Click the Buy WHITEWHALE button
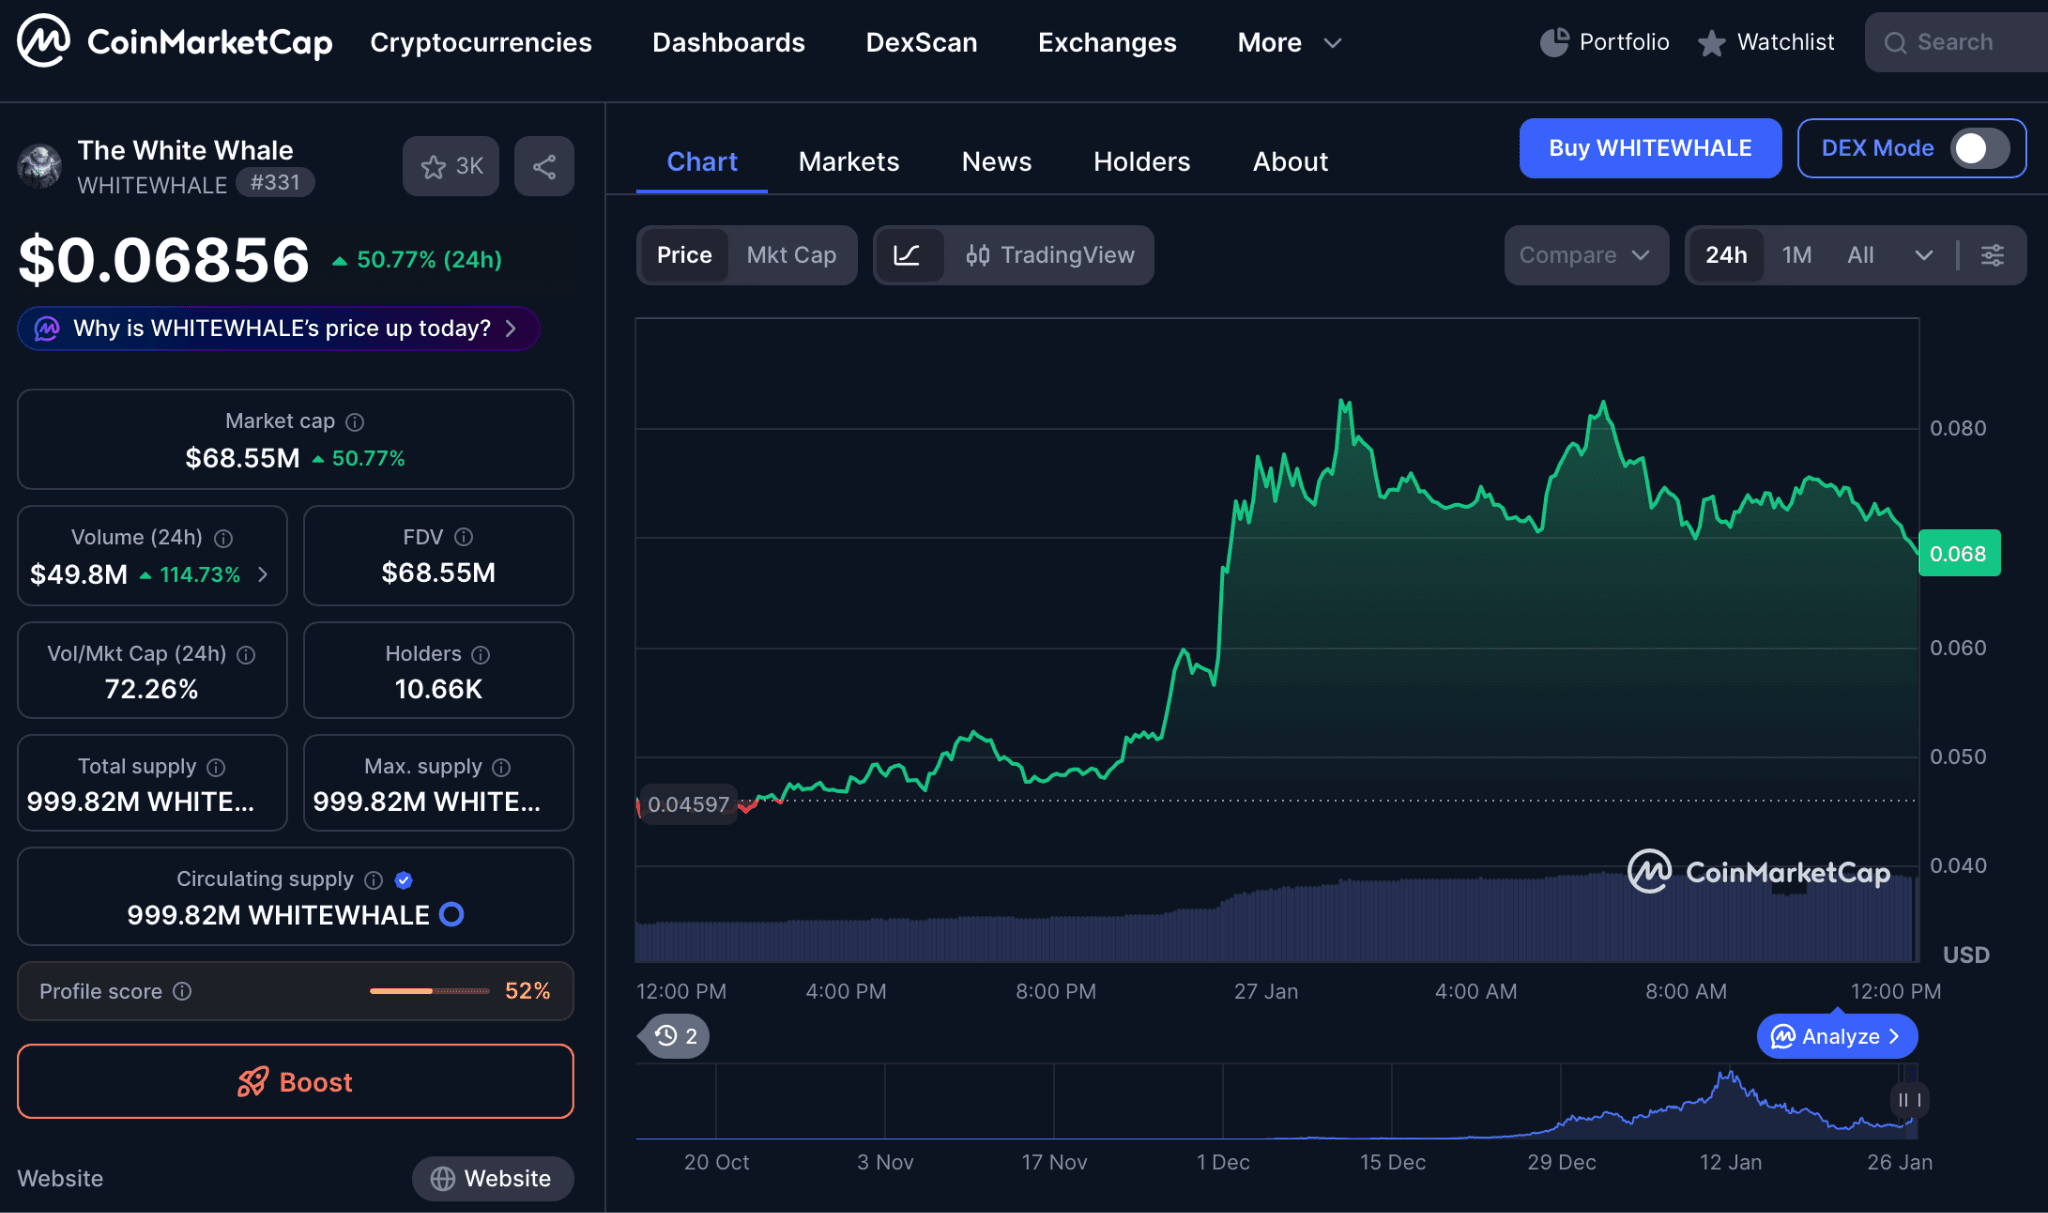The width and height of the screenshot is (2048, 1213). click(x=1649, y=148)
